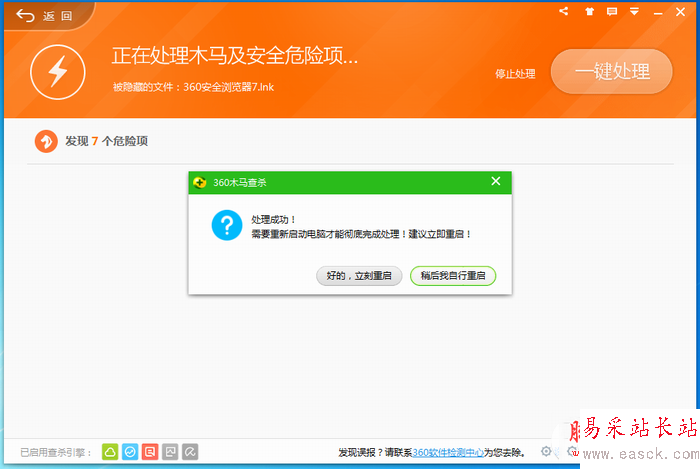Click the 返回 back arrow button
This screenshot has height=469, width=700.
click(x=44, y=16)
